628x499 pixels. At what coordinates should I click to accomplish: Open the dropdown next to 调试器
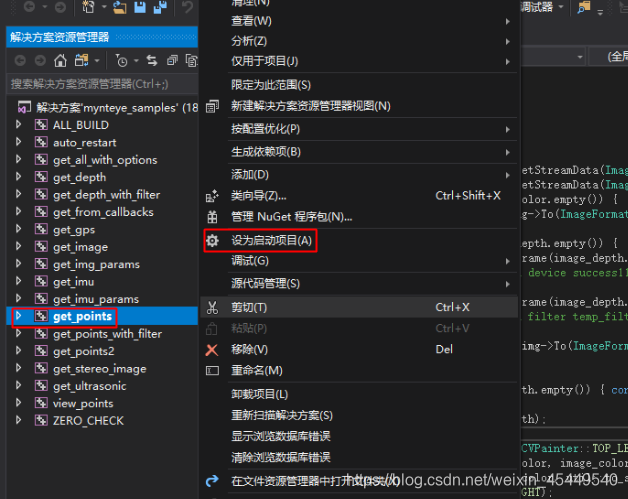click(x=561, y=6)
